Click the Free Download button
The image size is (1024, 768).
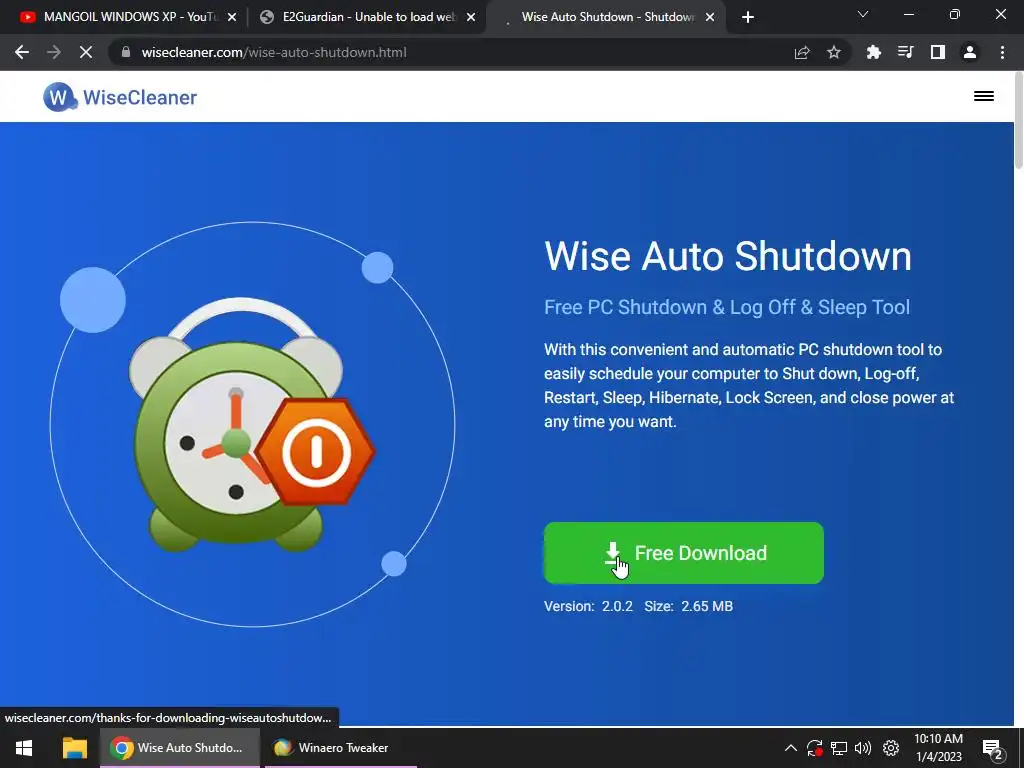coord(684,553)
